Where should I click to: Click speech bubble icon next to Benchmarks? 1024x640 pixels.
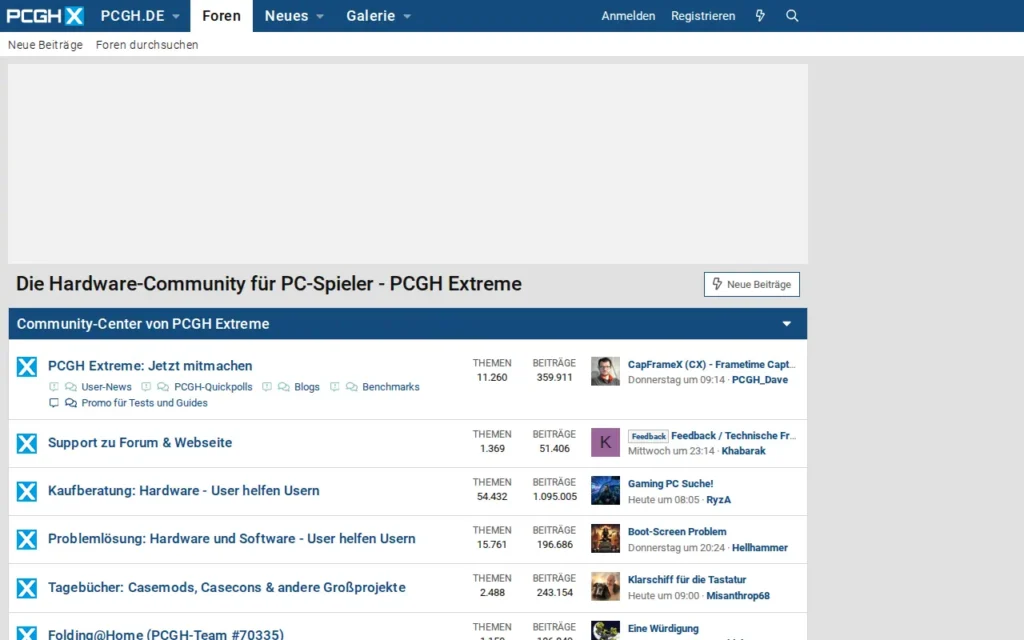coord(351,387)
